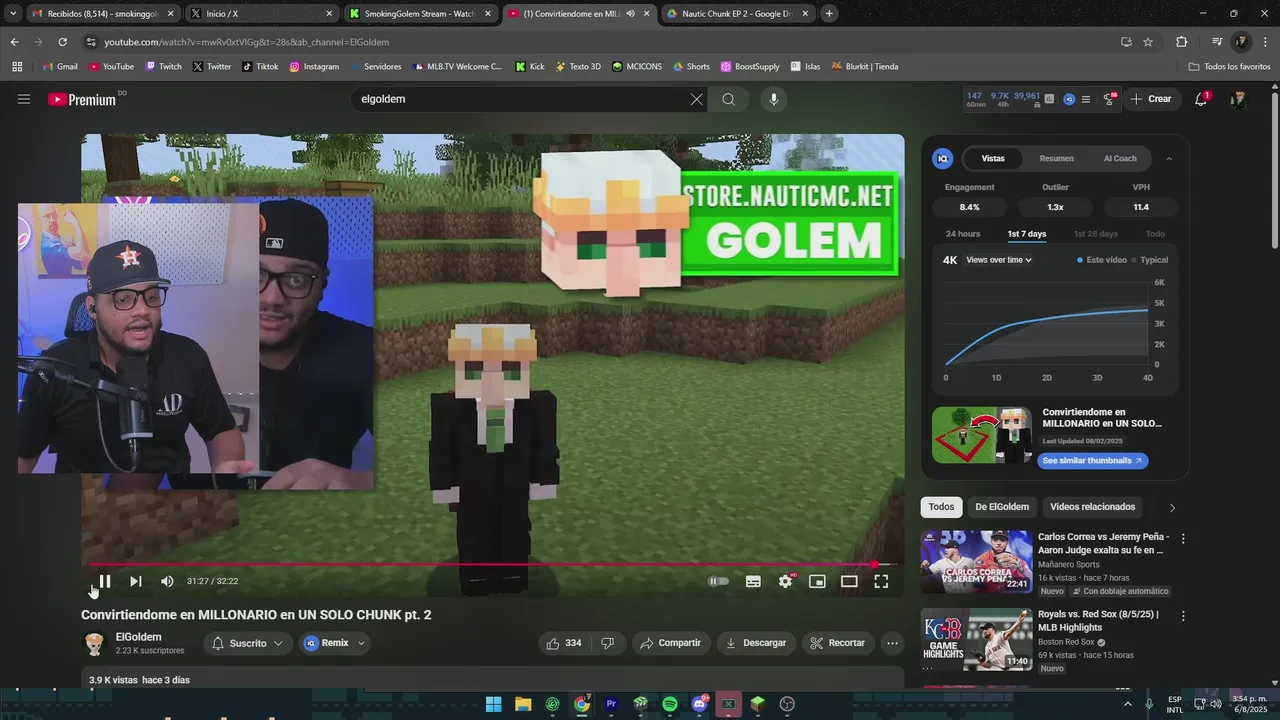Pause the video playback

pos(104,581)
